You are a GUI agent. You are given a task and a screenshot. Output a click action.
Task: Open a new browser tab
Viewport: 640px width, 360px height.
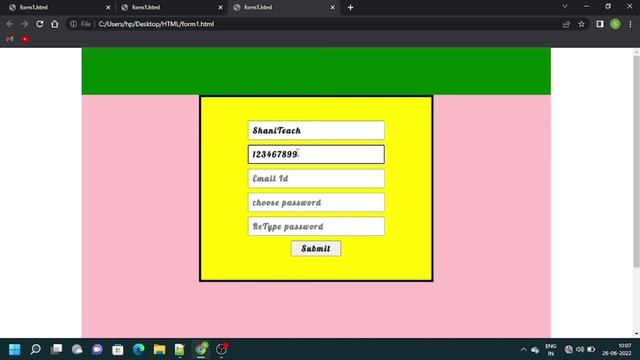coord(350,7)
